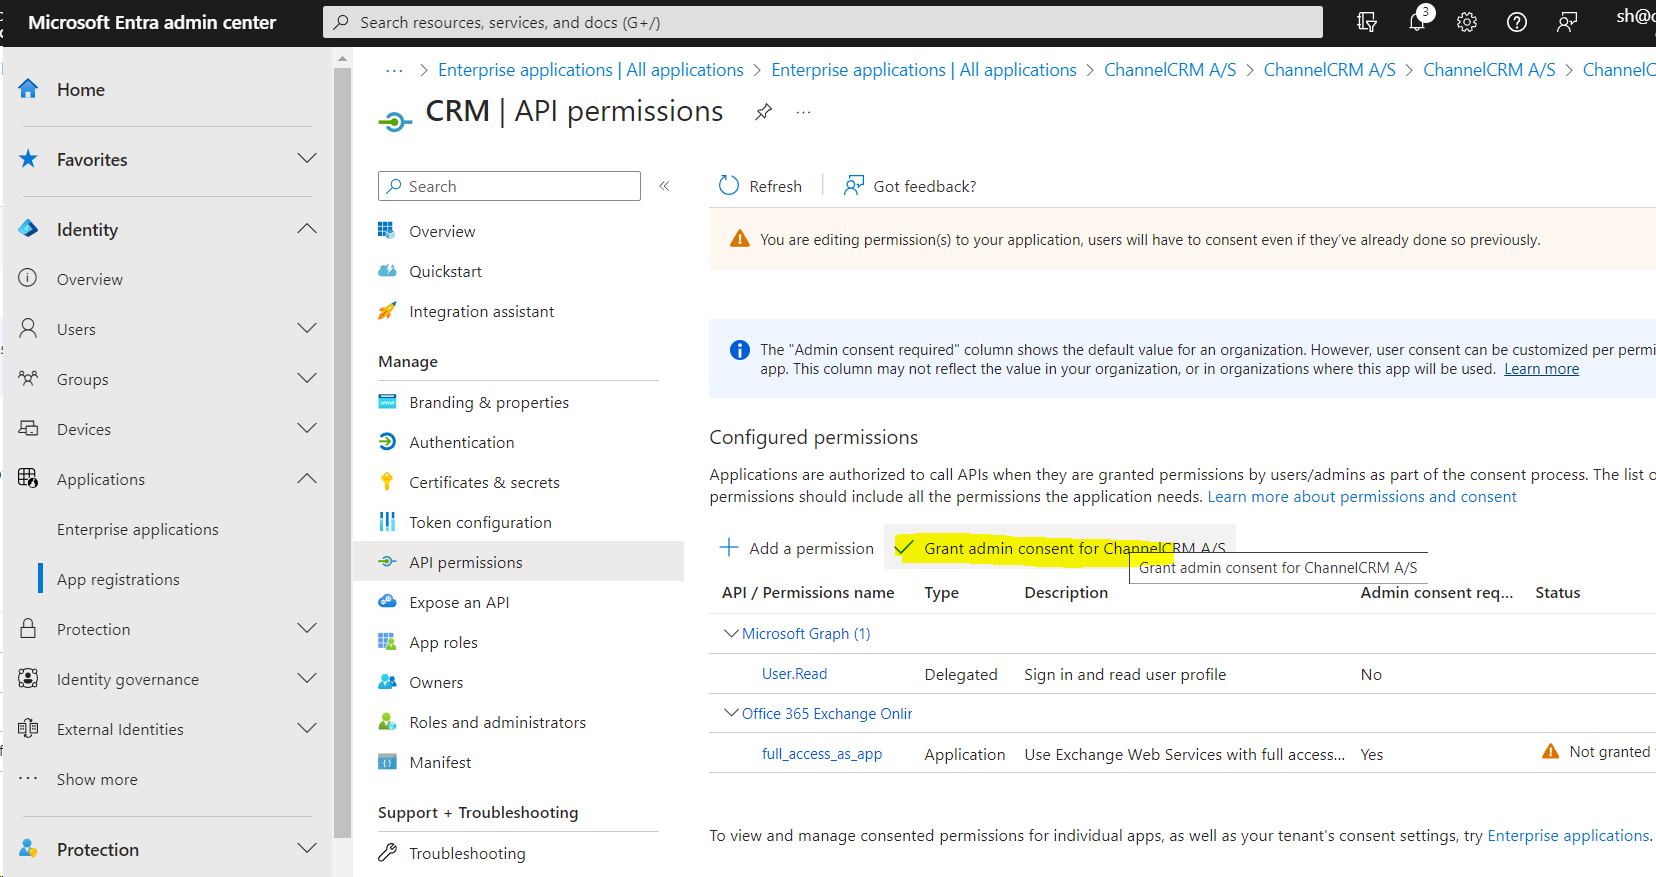The width and height of the screenshot is (1656, 877).
Task: Collapse the Office 365 Exchange Online group
Action: click(731, 713)
